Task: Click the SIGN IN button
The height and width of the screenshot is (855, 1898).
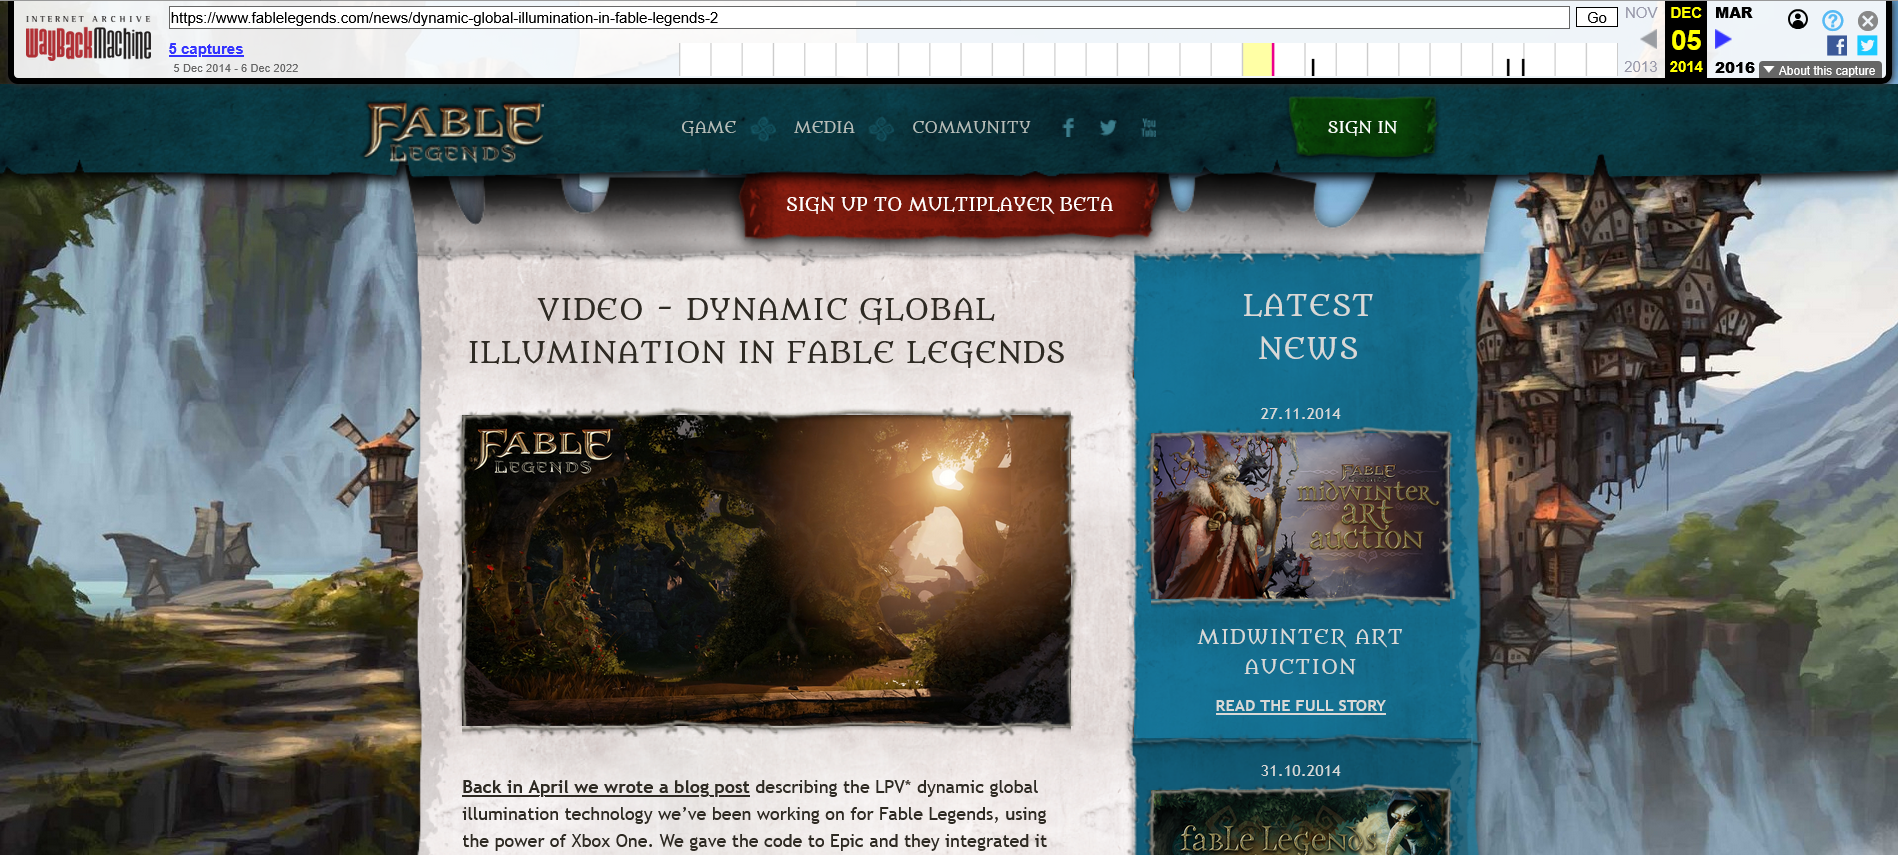Action: click(x=1362, y=127)
